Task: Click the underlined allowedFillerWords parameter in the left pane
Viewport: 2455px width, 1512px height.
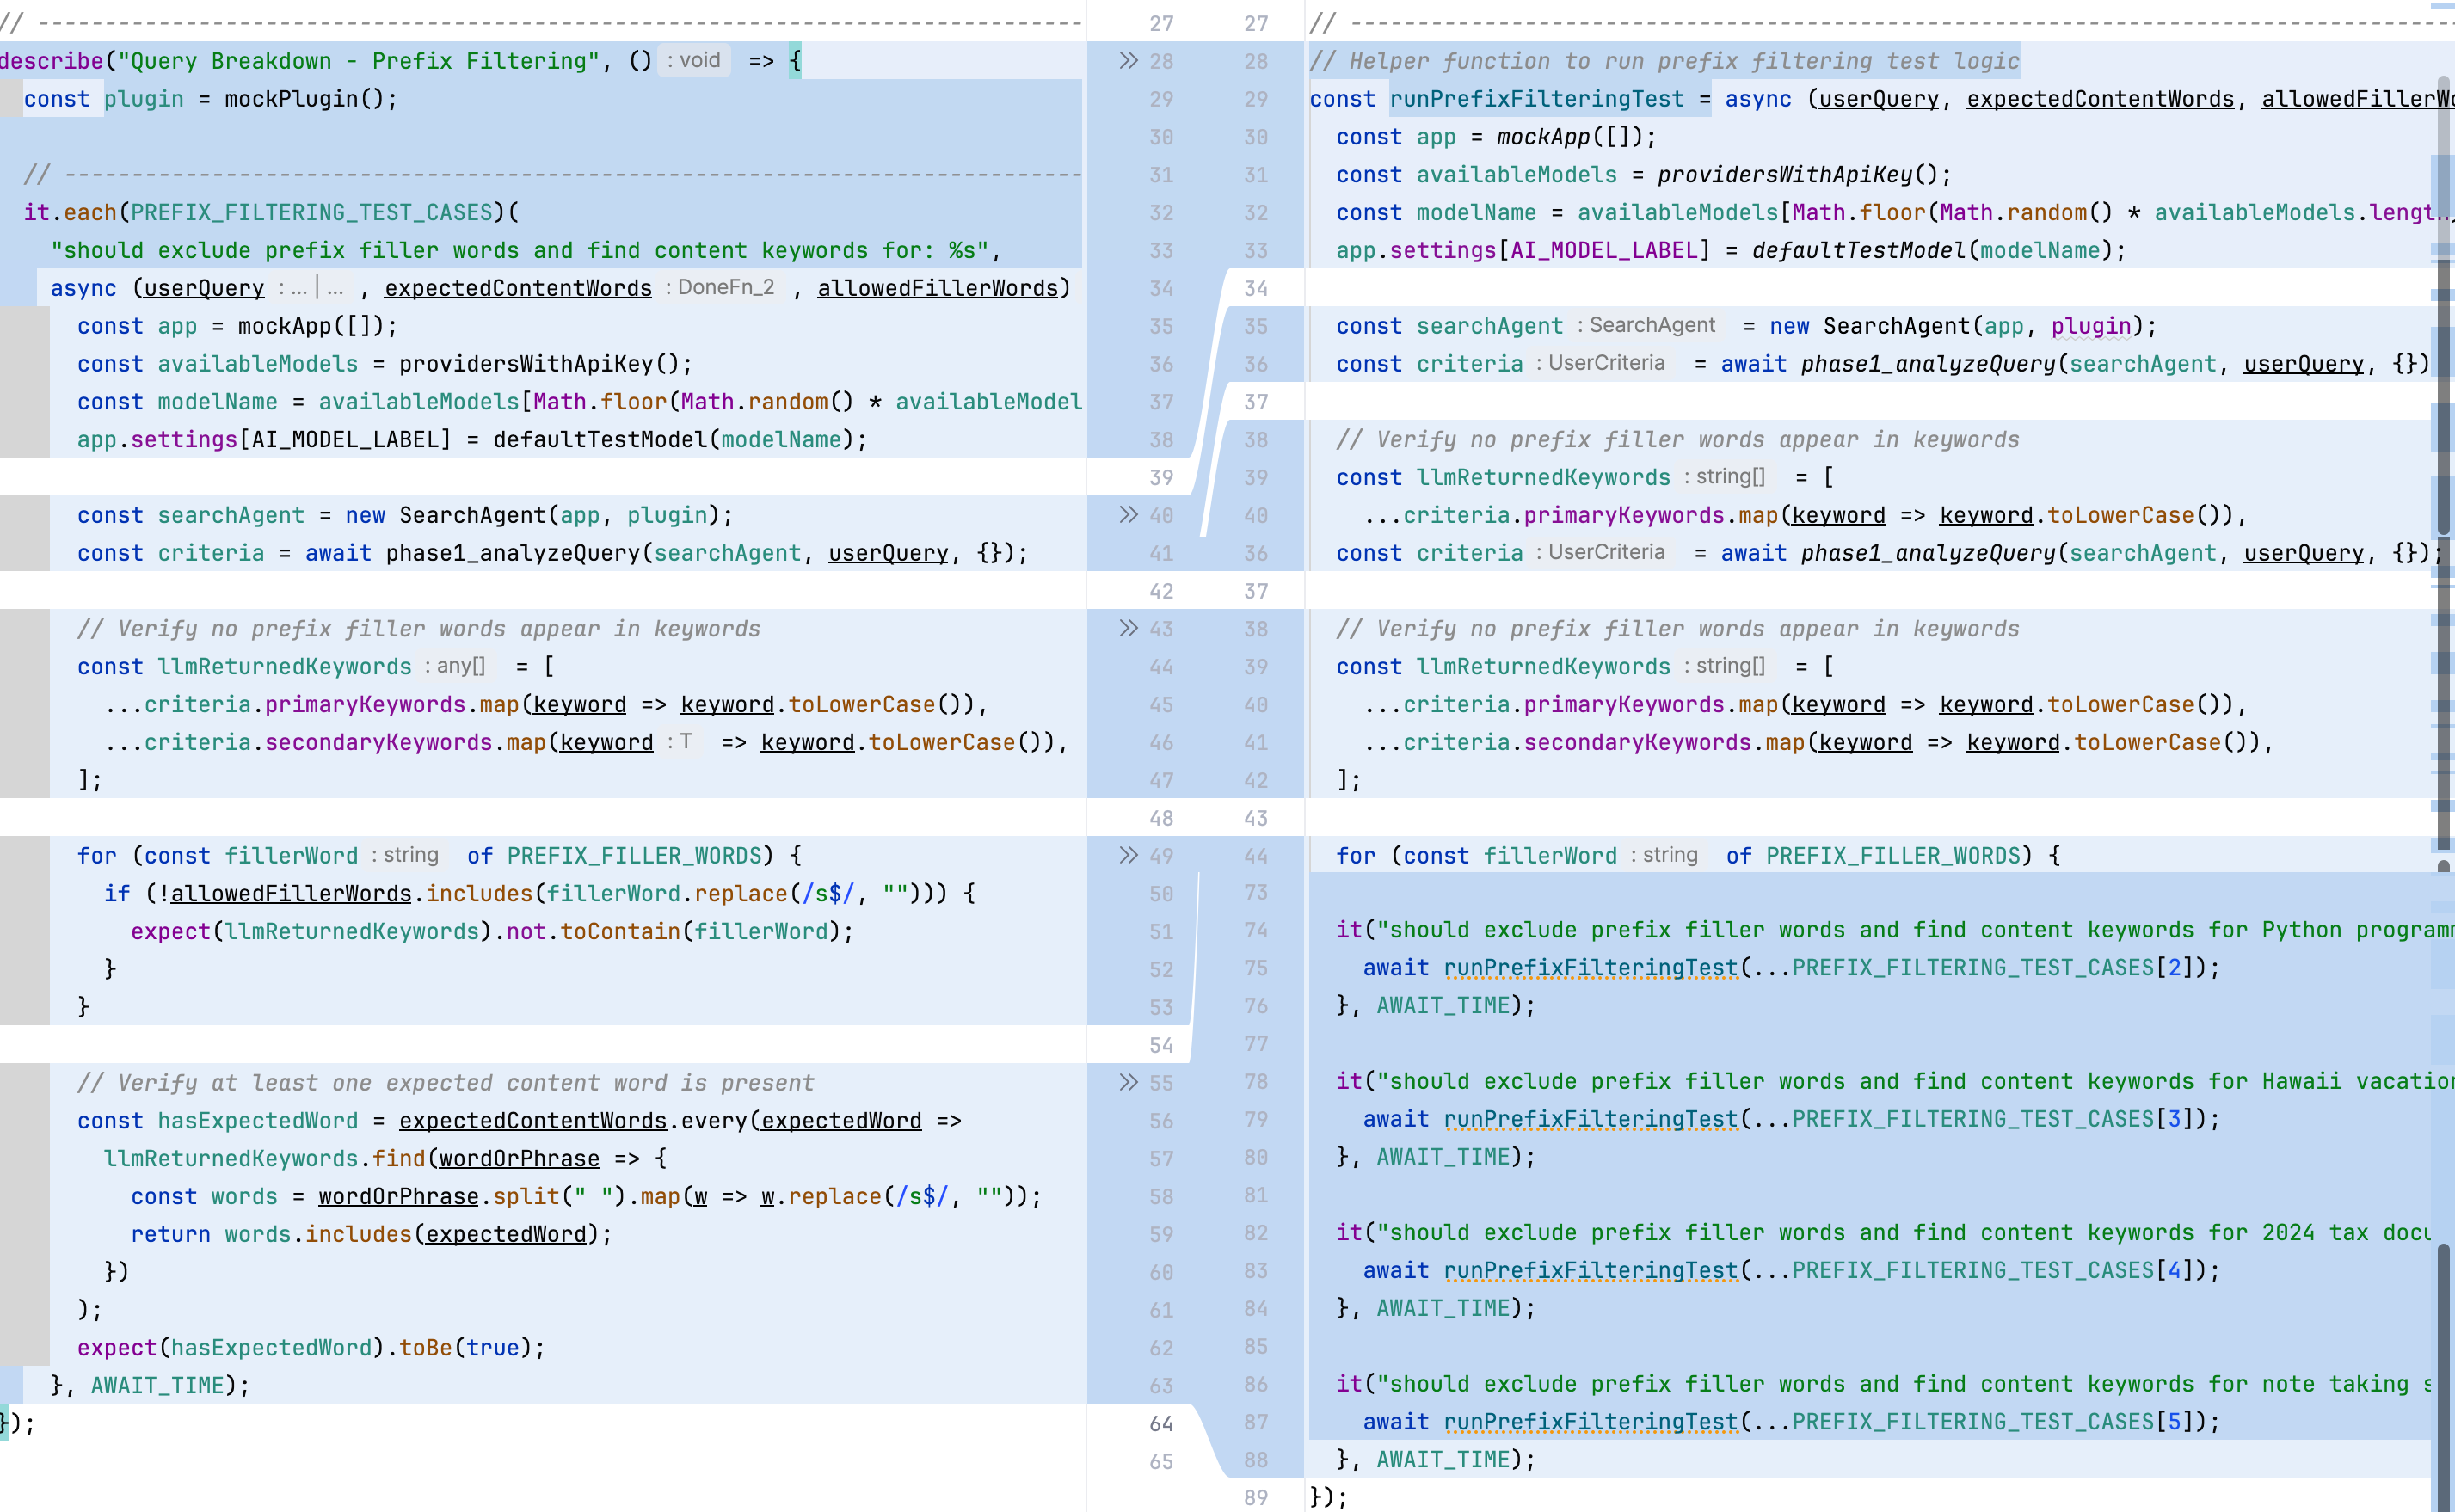Action: pos(937,288)
